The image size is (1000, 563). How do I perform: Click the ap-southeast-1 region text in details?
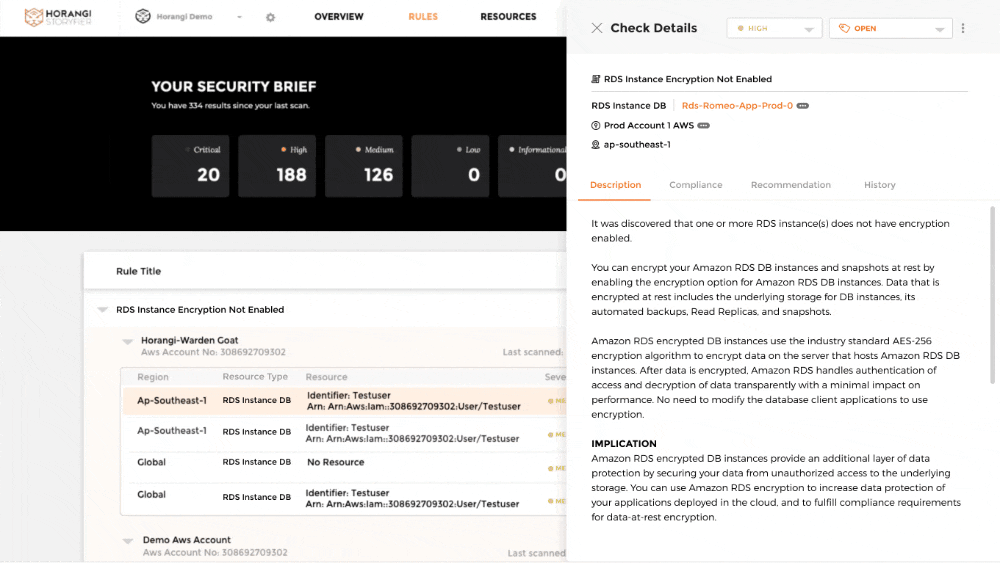tap(637, 145)
